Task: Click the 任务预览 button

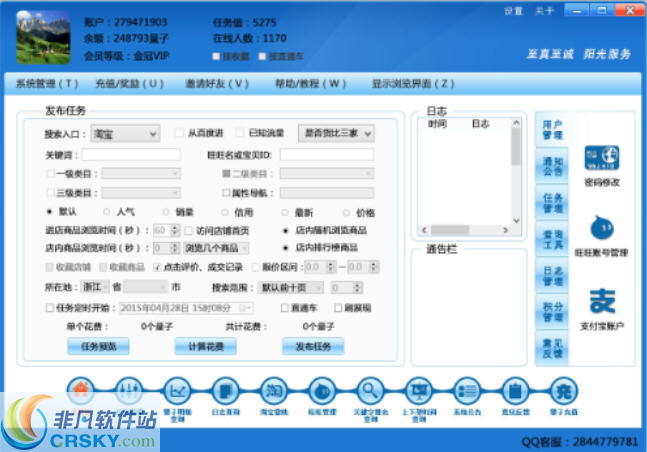Action: coord(98,346)
